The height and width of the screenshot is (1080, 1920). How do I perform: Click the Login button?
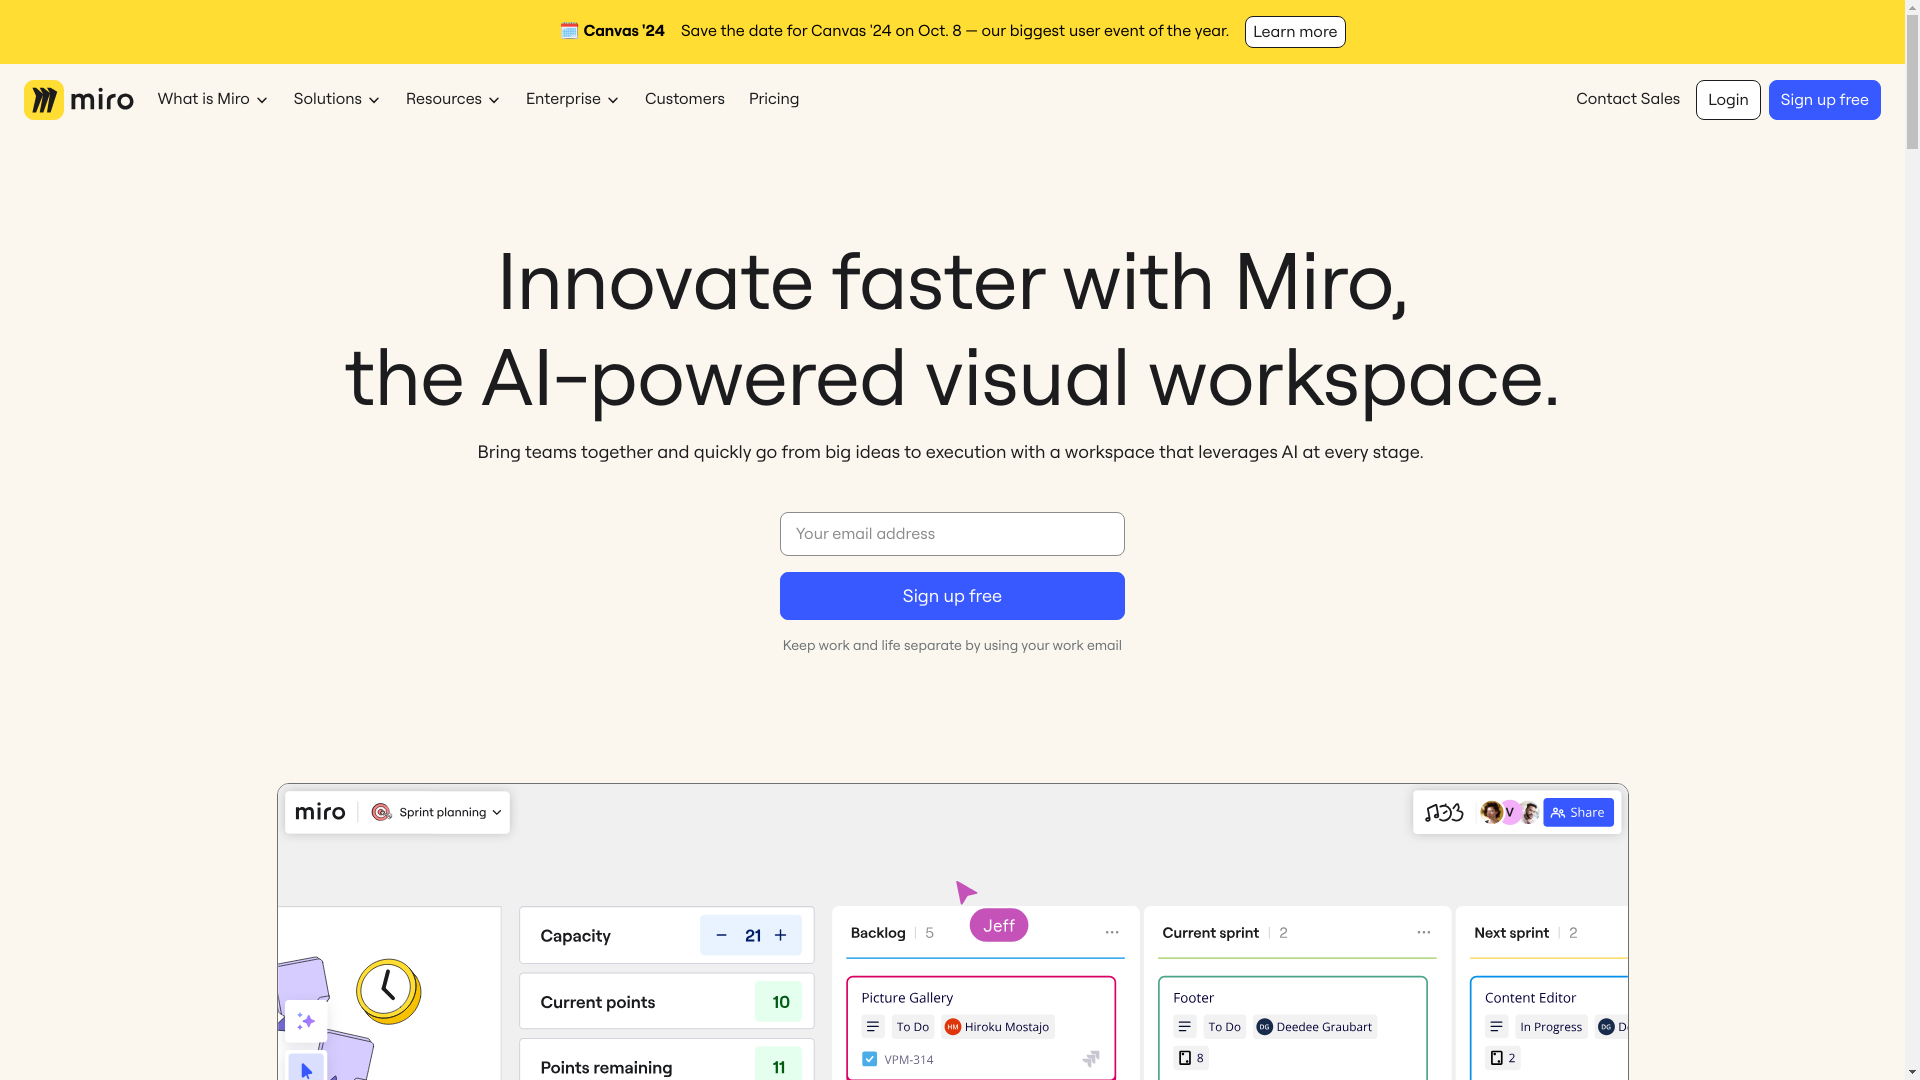pyautogui.click(x=1727, y=100)
